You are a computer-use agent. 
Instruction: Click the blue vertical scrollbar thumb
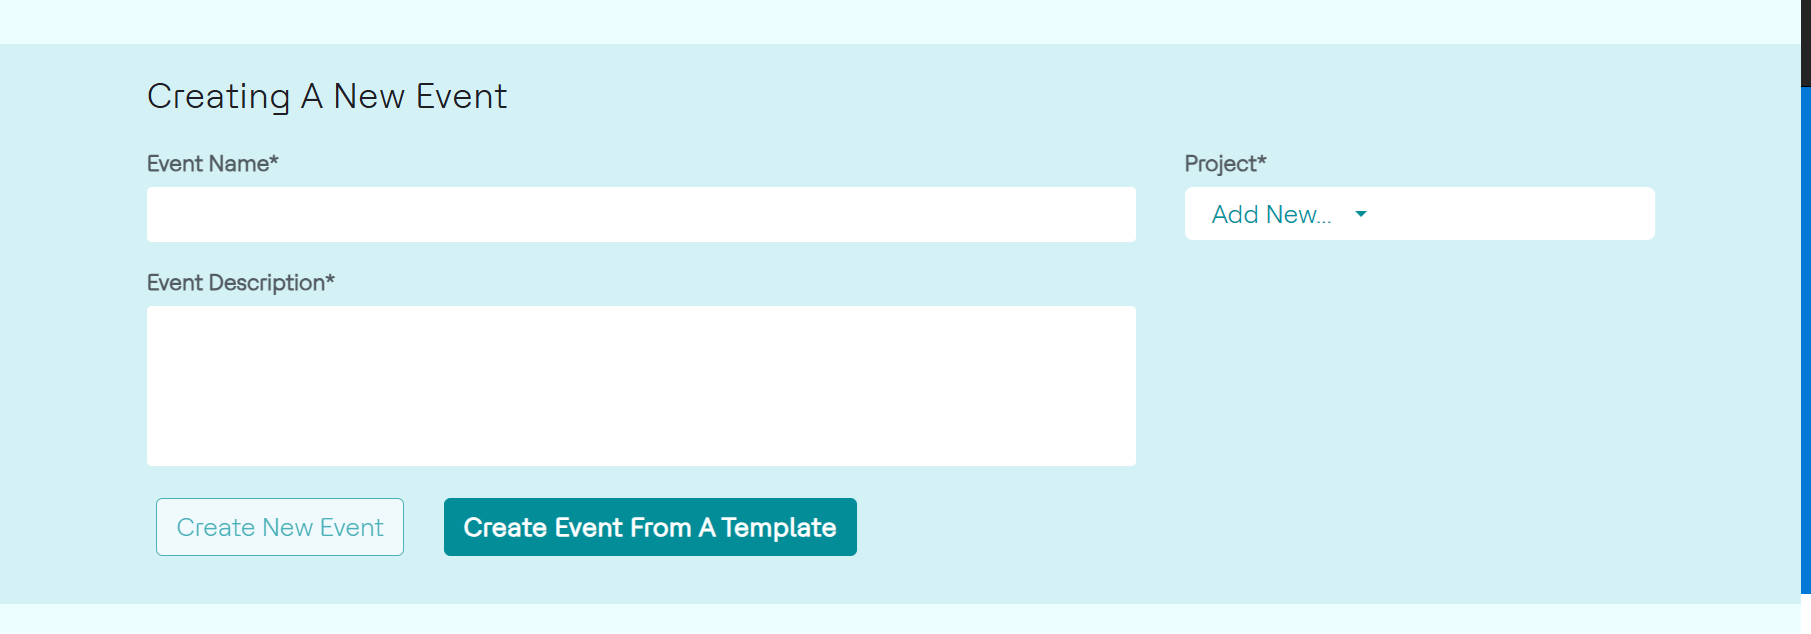pyautogui.click(x=1806, y=340)
